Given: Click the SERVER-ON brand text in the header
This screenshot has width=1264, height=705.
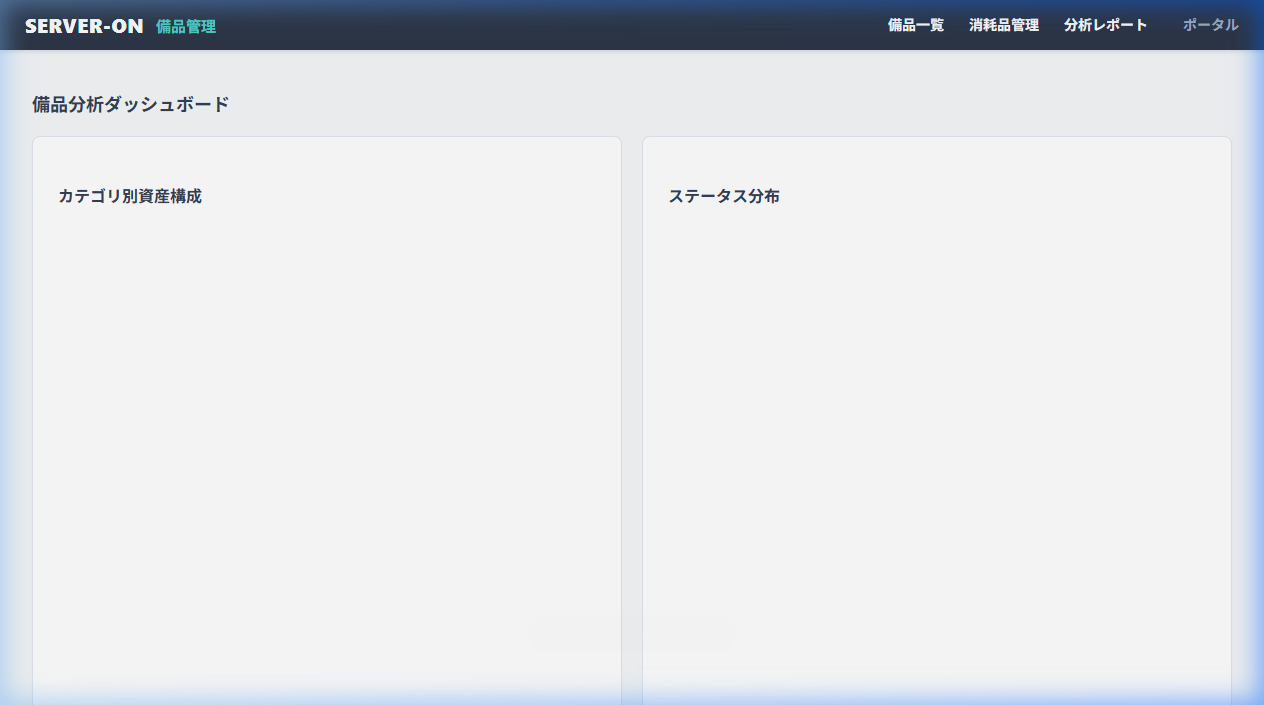Looking at the screenshot, I should coord(83,24).
